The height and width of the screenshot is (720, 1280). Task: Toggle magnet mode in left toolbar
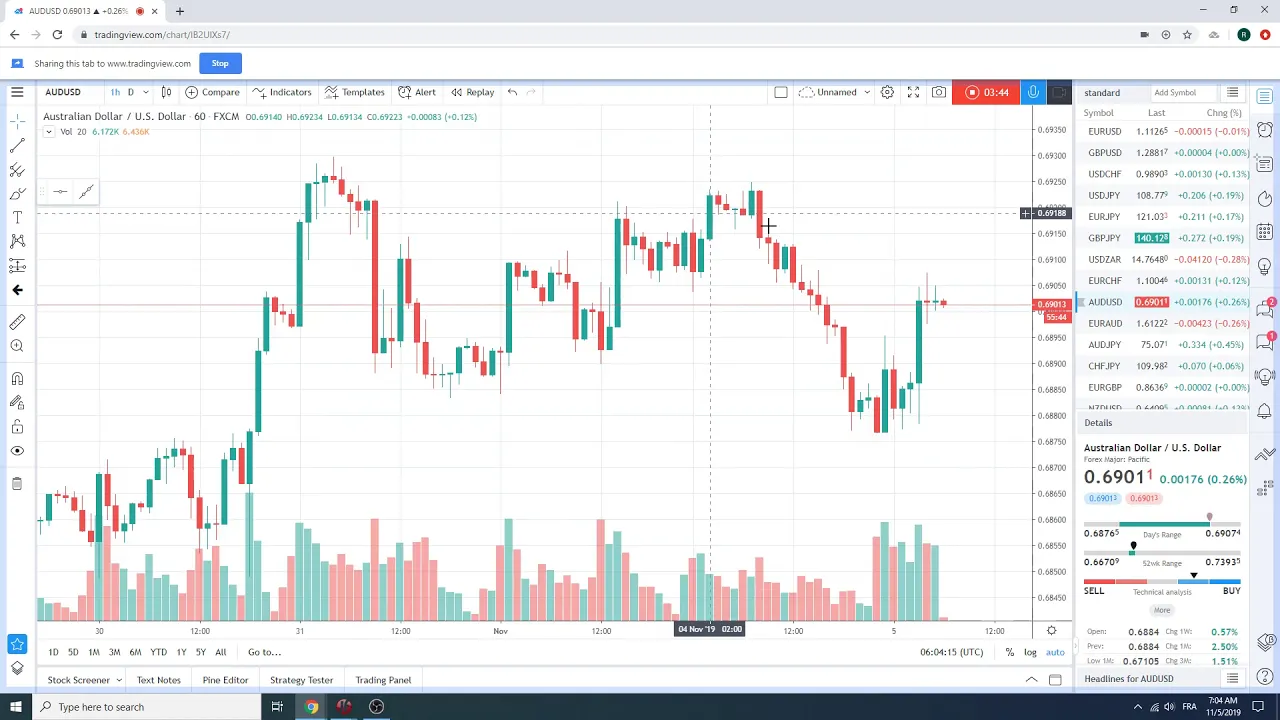(17, 378)
